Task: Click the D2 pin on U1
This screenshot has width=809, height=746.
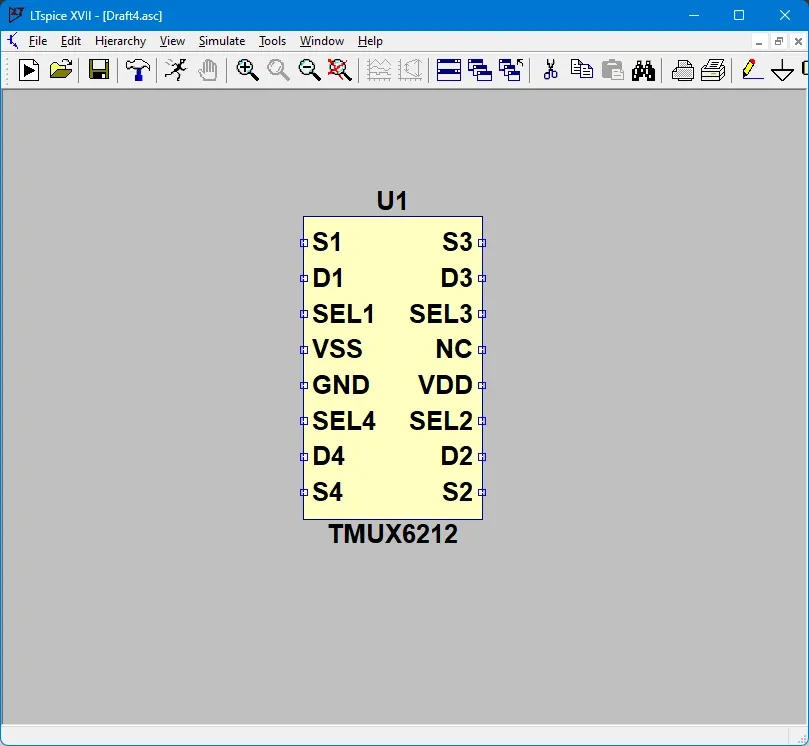Action: pos(482,457)
